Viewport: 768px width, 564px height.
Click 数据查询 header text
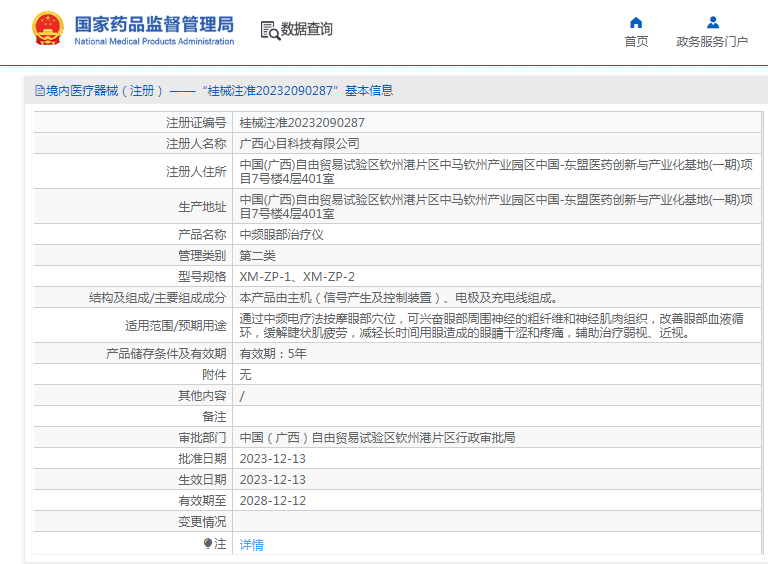click(x=307, y=29)
